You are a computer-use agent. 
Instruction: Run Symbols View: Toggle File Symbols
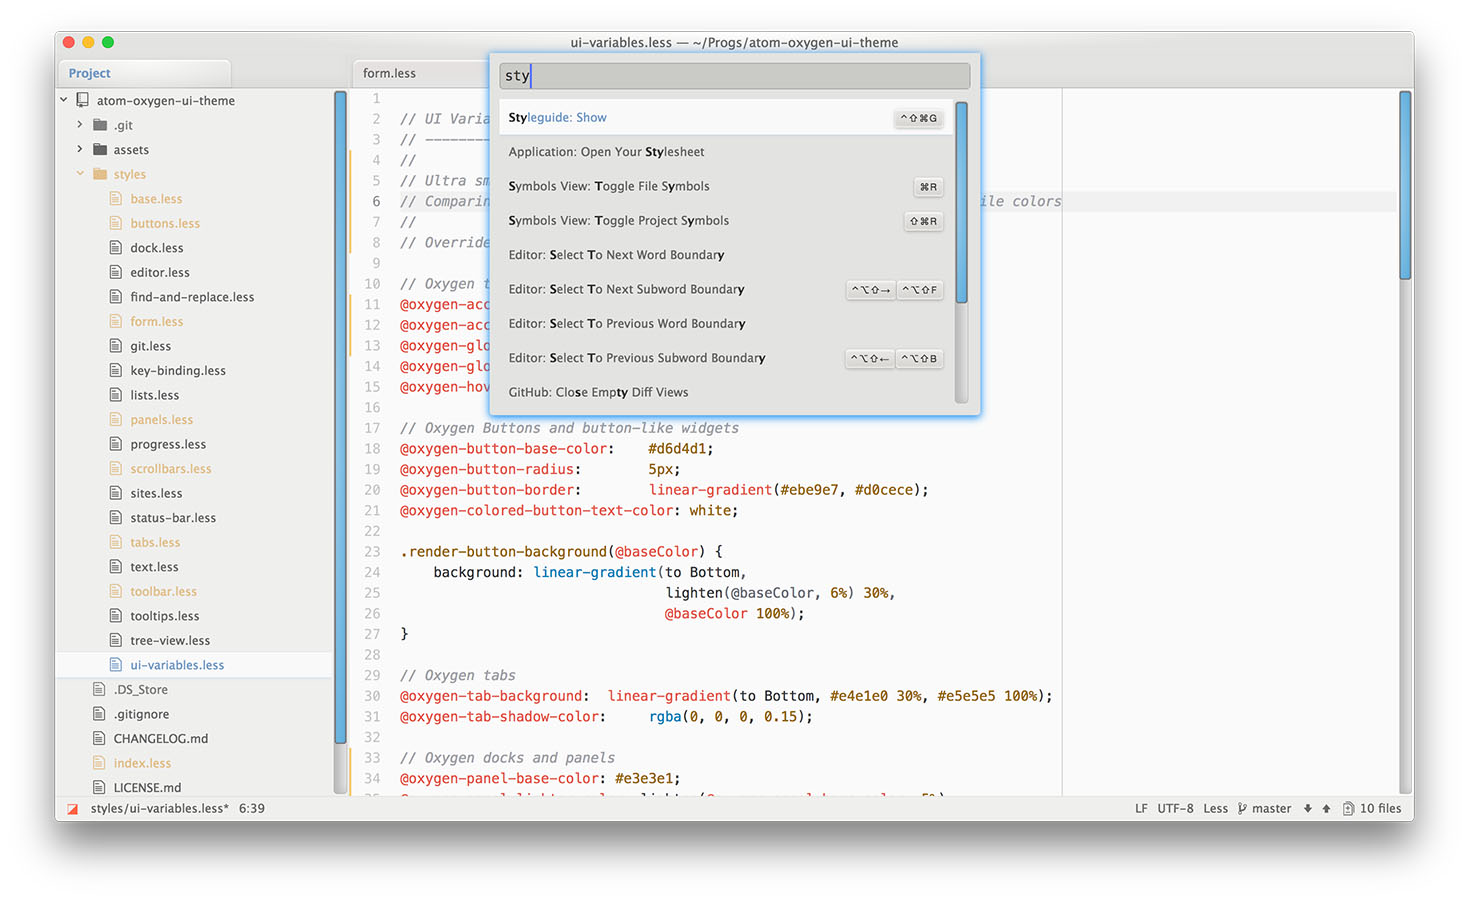727,186
